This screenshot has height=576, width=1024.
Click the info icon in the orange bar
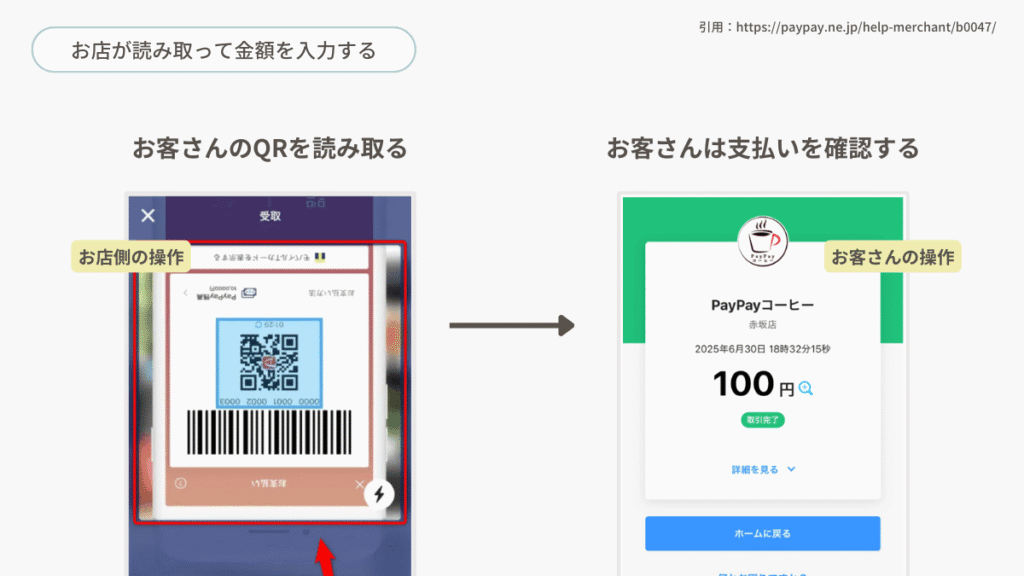pos(181,483)
